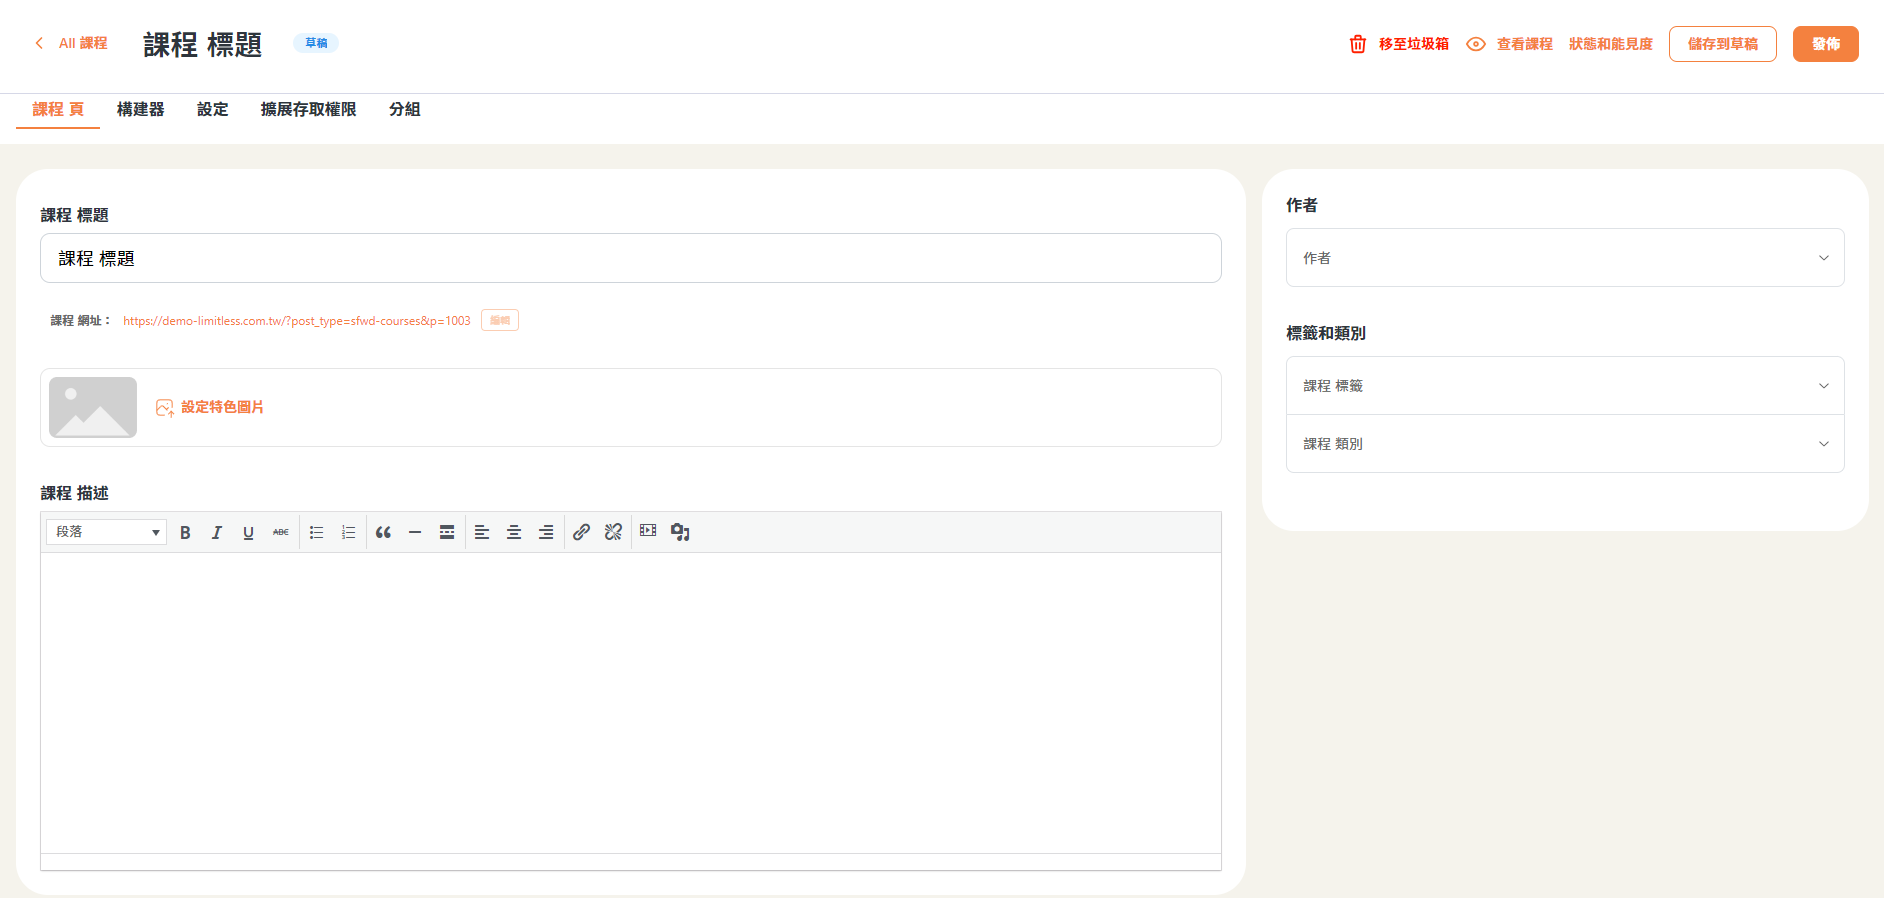The image size is (1884, 898).
Task: Expand the 課程 標籤 tags section
Action: (x=1564, y=386)
